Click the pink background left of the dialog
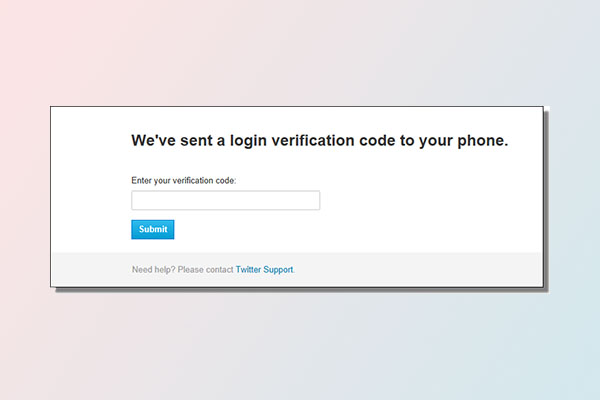600x400 pixels. click(x=25, y=200)
